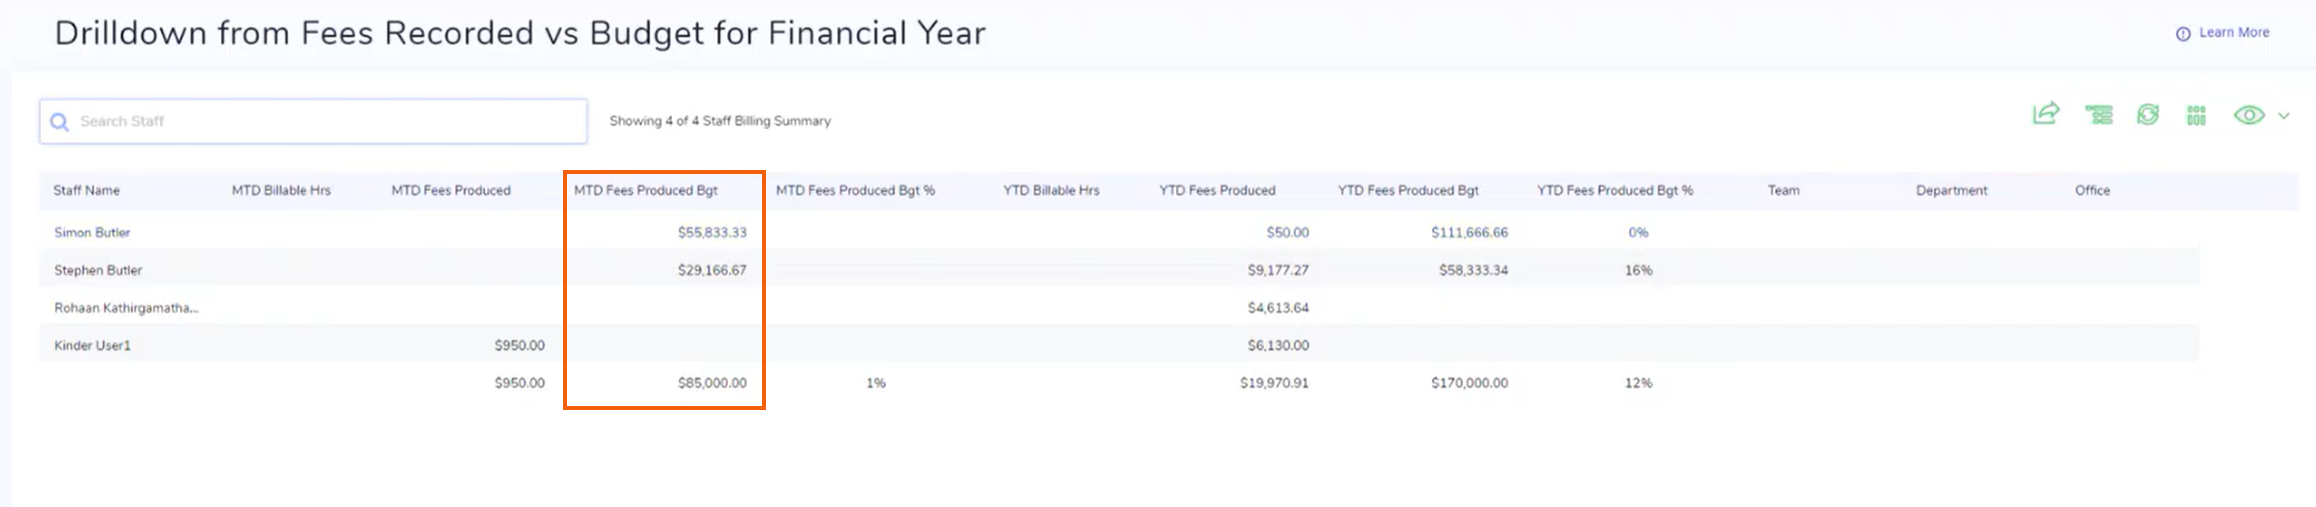Click into the Search Staff field
Image resolution: width=2316 pixels, height=507 pixels.
[320, 121]
